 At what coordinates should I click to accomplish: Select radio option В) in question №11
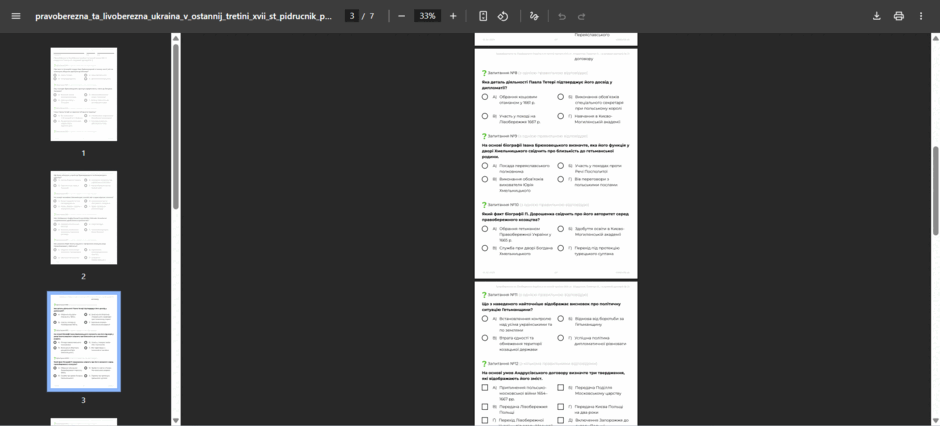[x=484, y=338]
